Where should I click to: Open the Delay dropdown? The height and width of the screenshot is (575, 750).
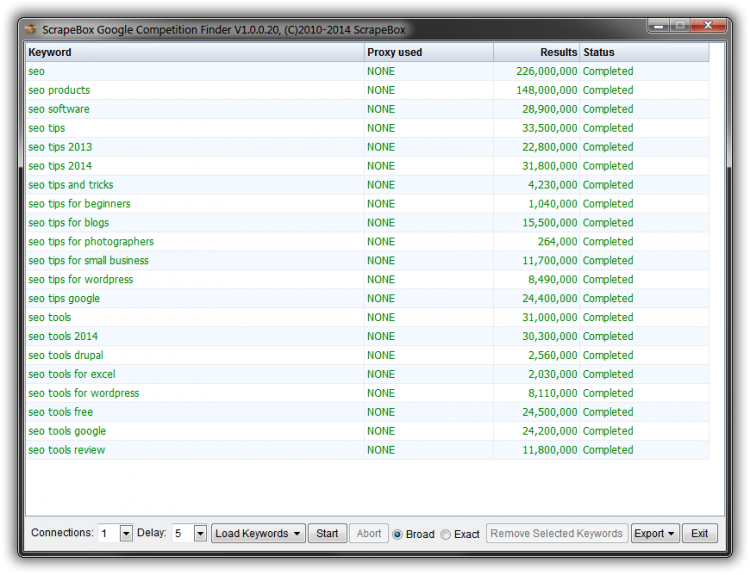coord(200,533)
